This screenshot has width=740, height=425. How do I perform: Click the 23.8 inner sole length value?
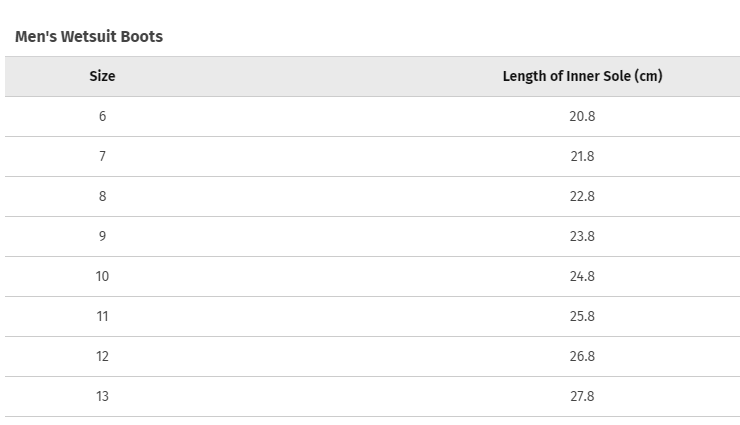[582, 236]
